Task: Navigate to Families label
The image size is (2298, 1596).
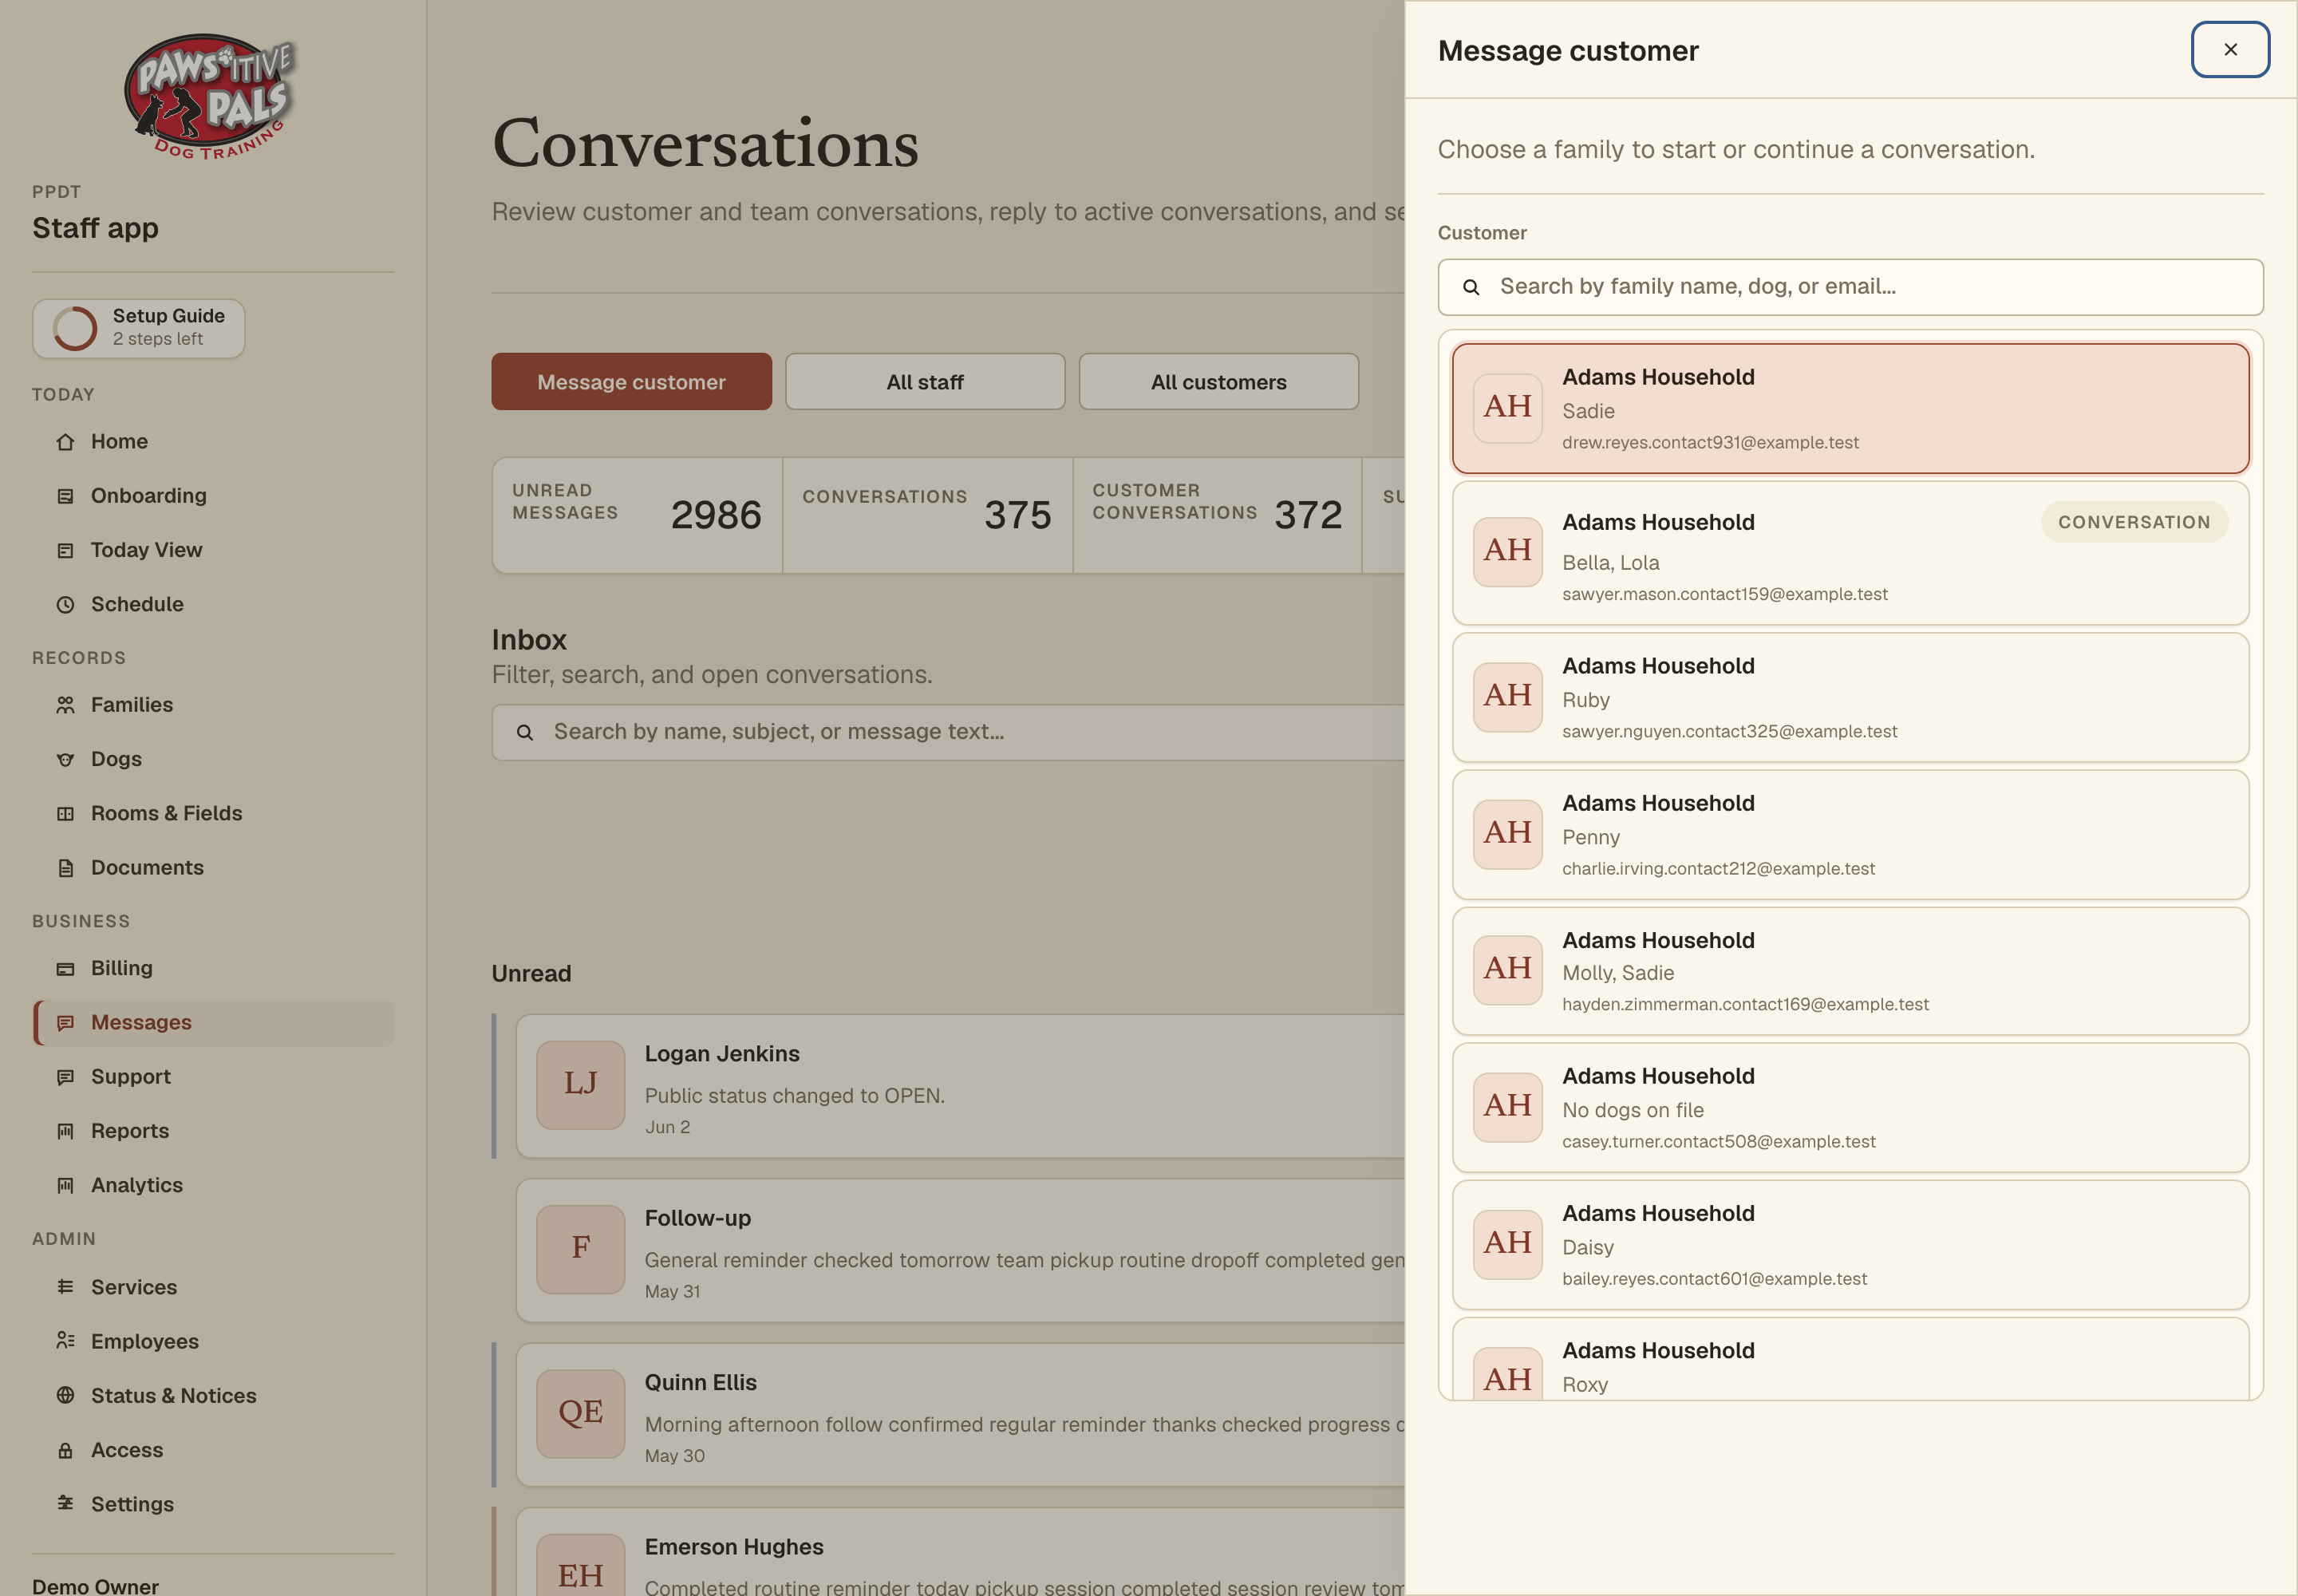Action: pos(132,705)
